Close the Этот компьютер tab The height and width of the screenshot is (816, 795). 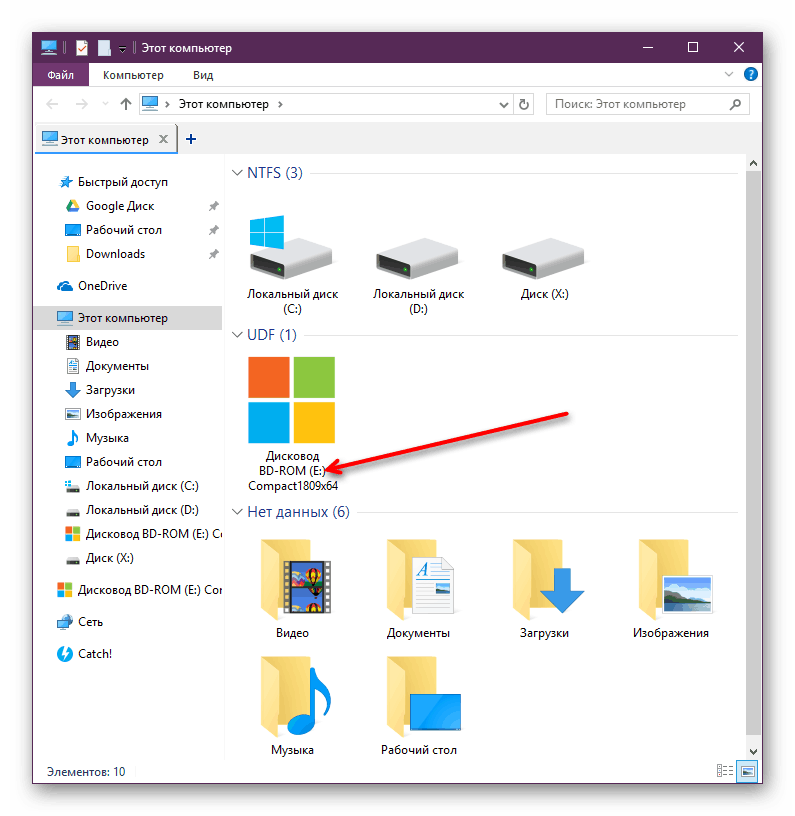point(163,139)
